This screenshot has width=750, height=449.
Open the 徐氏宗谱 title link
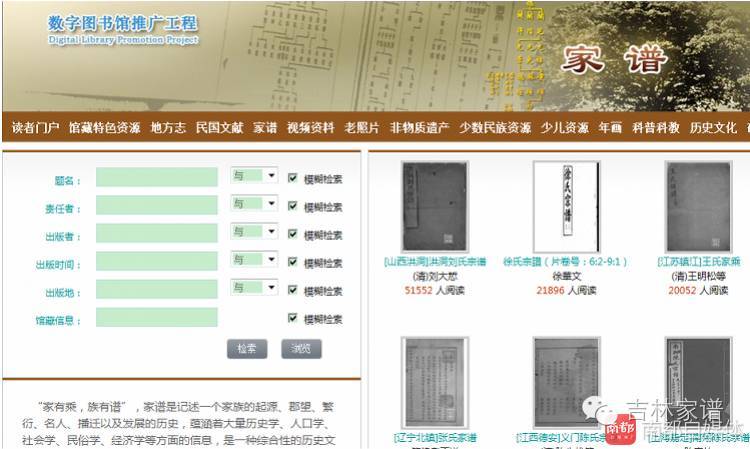coord(565,262)
